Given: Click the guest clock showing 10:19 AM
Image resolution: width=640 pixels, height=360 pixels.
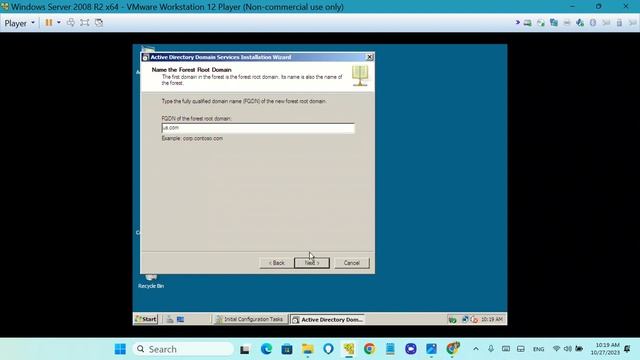Looking at the screenshot, I should tap(492, 319).
